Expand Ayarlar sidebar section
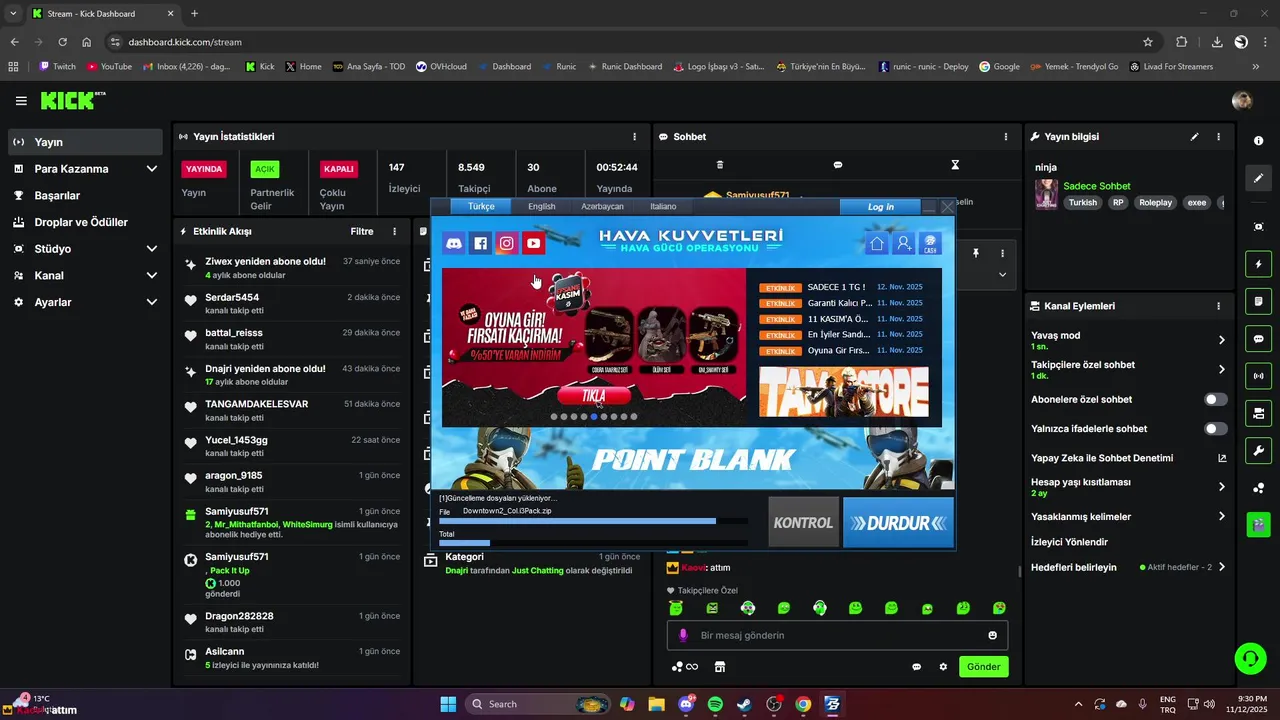 [x=152, y=302]
